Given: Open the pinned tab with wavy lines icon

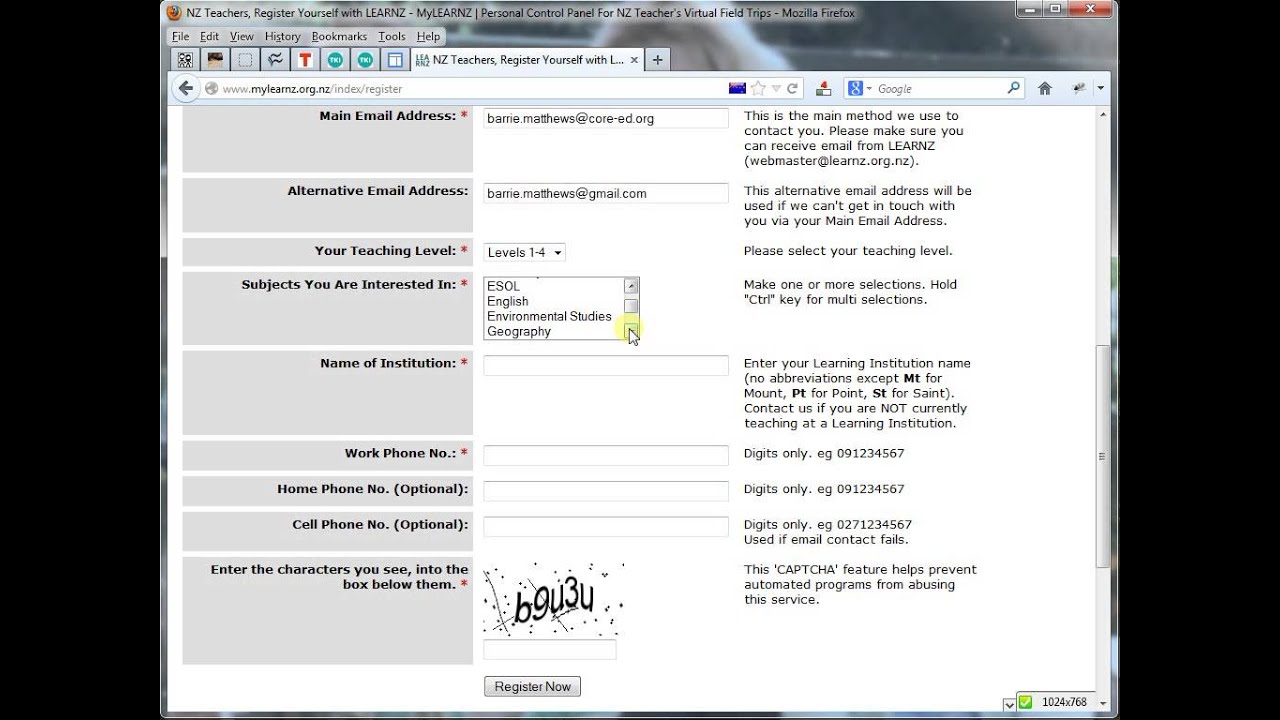Looking at the screenshot, I should coord(275,60).
